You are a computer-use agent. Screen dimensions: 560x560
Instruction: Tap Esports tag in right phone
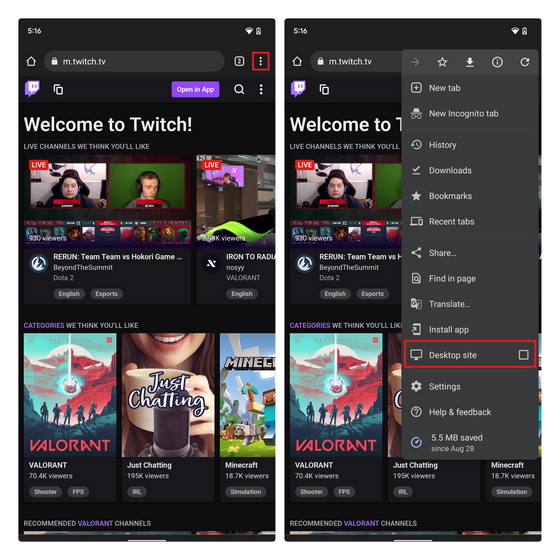tap(372, 294)
